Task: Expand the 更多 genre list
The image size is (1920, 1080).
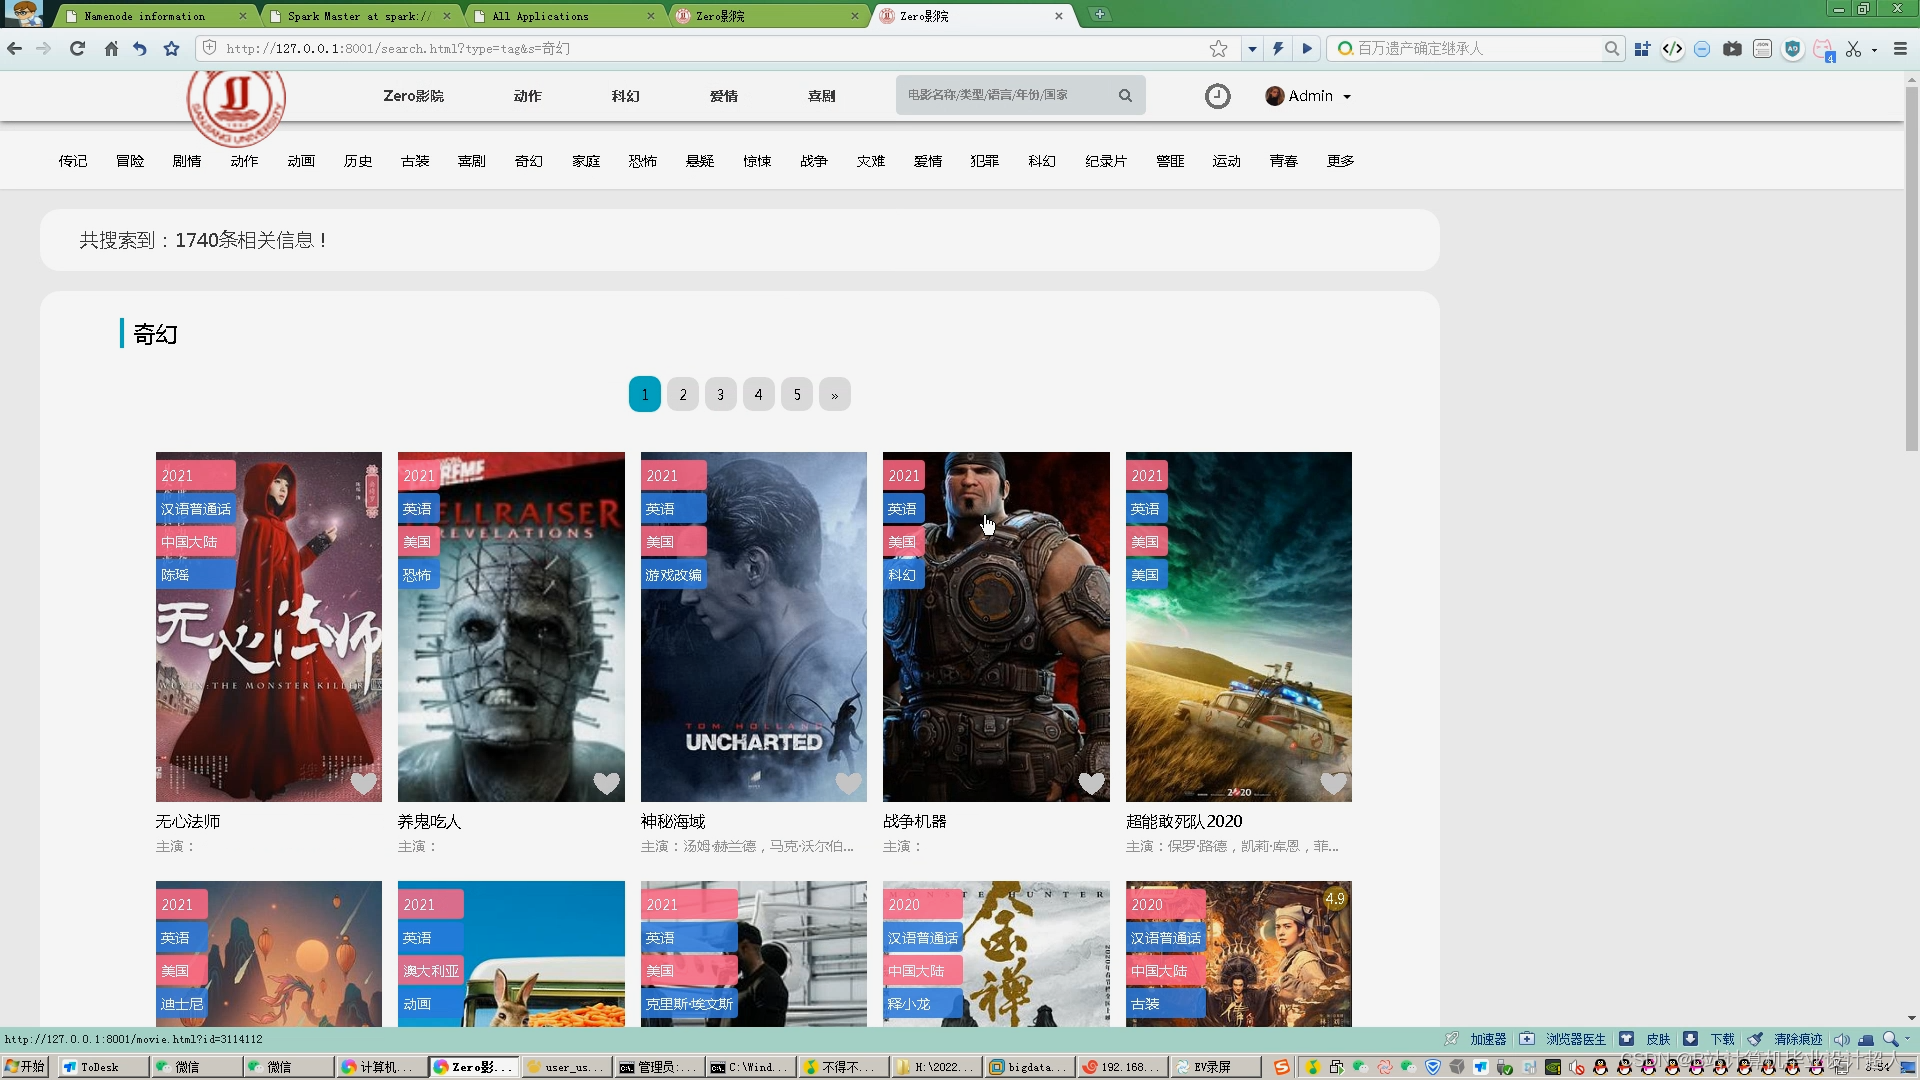Action: (x=1340, y=161)
